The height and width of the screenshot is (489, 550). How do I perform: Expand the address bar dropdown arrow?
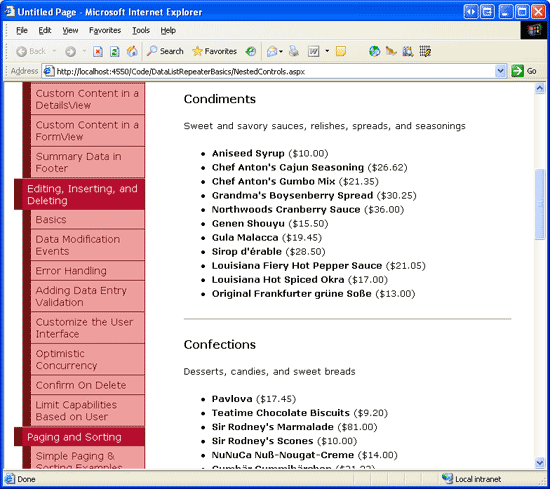pyautogui.click(x=500, y=72)
